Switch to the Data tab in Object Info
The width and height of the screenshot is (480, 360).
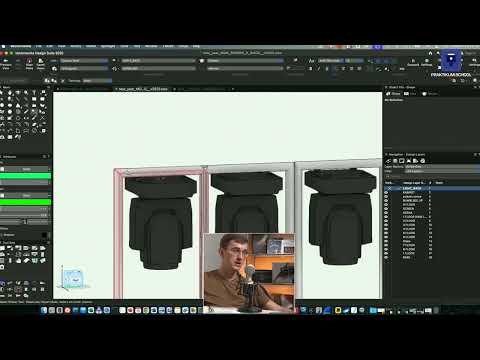(x=410, y=94)
